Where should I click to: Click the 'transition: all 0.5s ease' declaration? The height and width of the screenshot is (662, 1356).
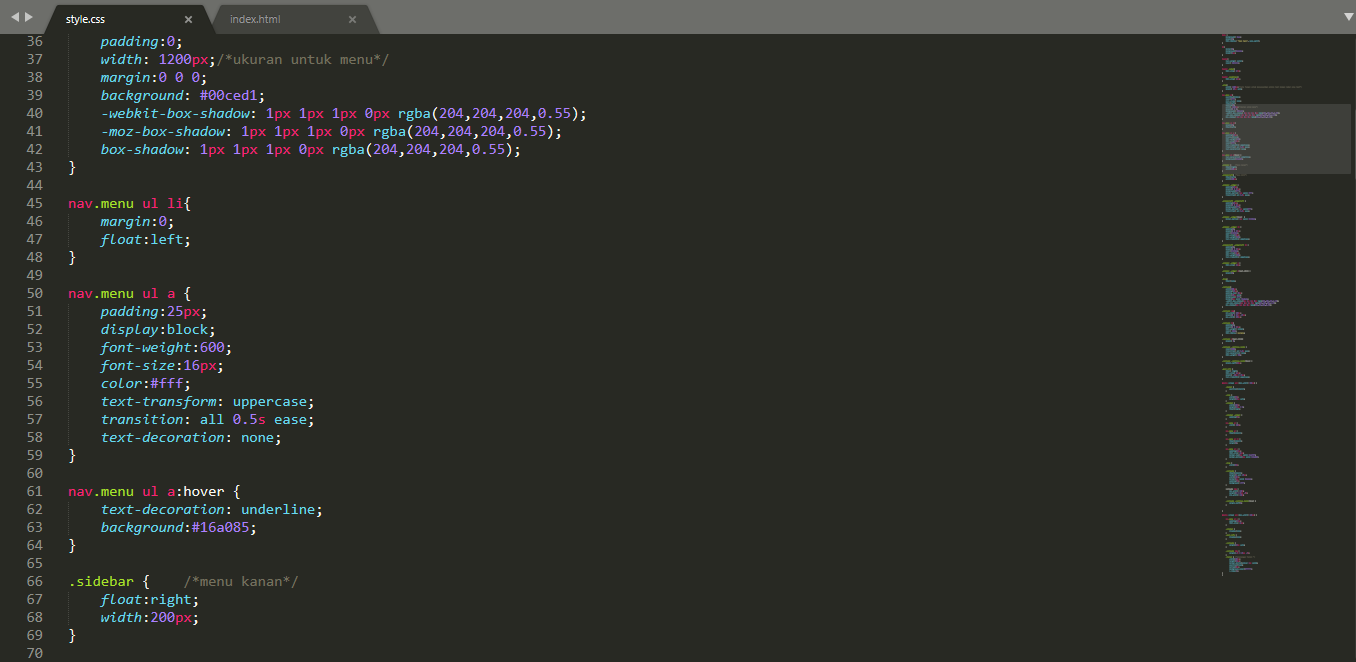coord(205,419)
